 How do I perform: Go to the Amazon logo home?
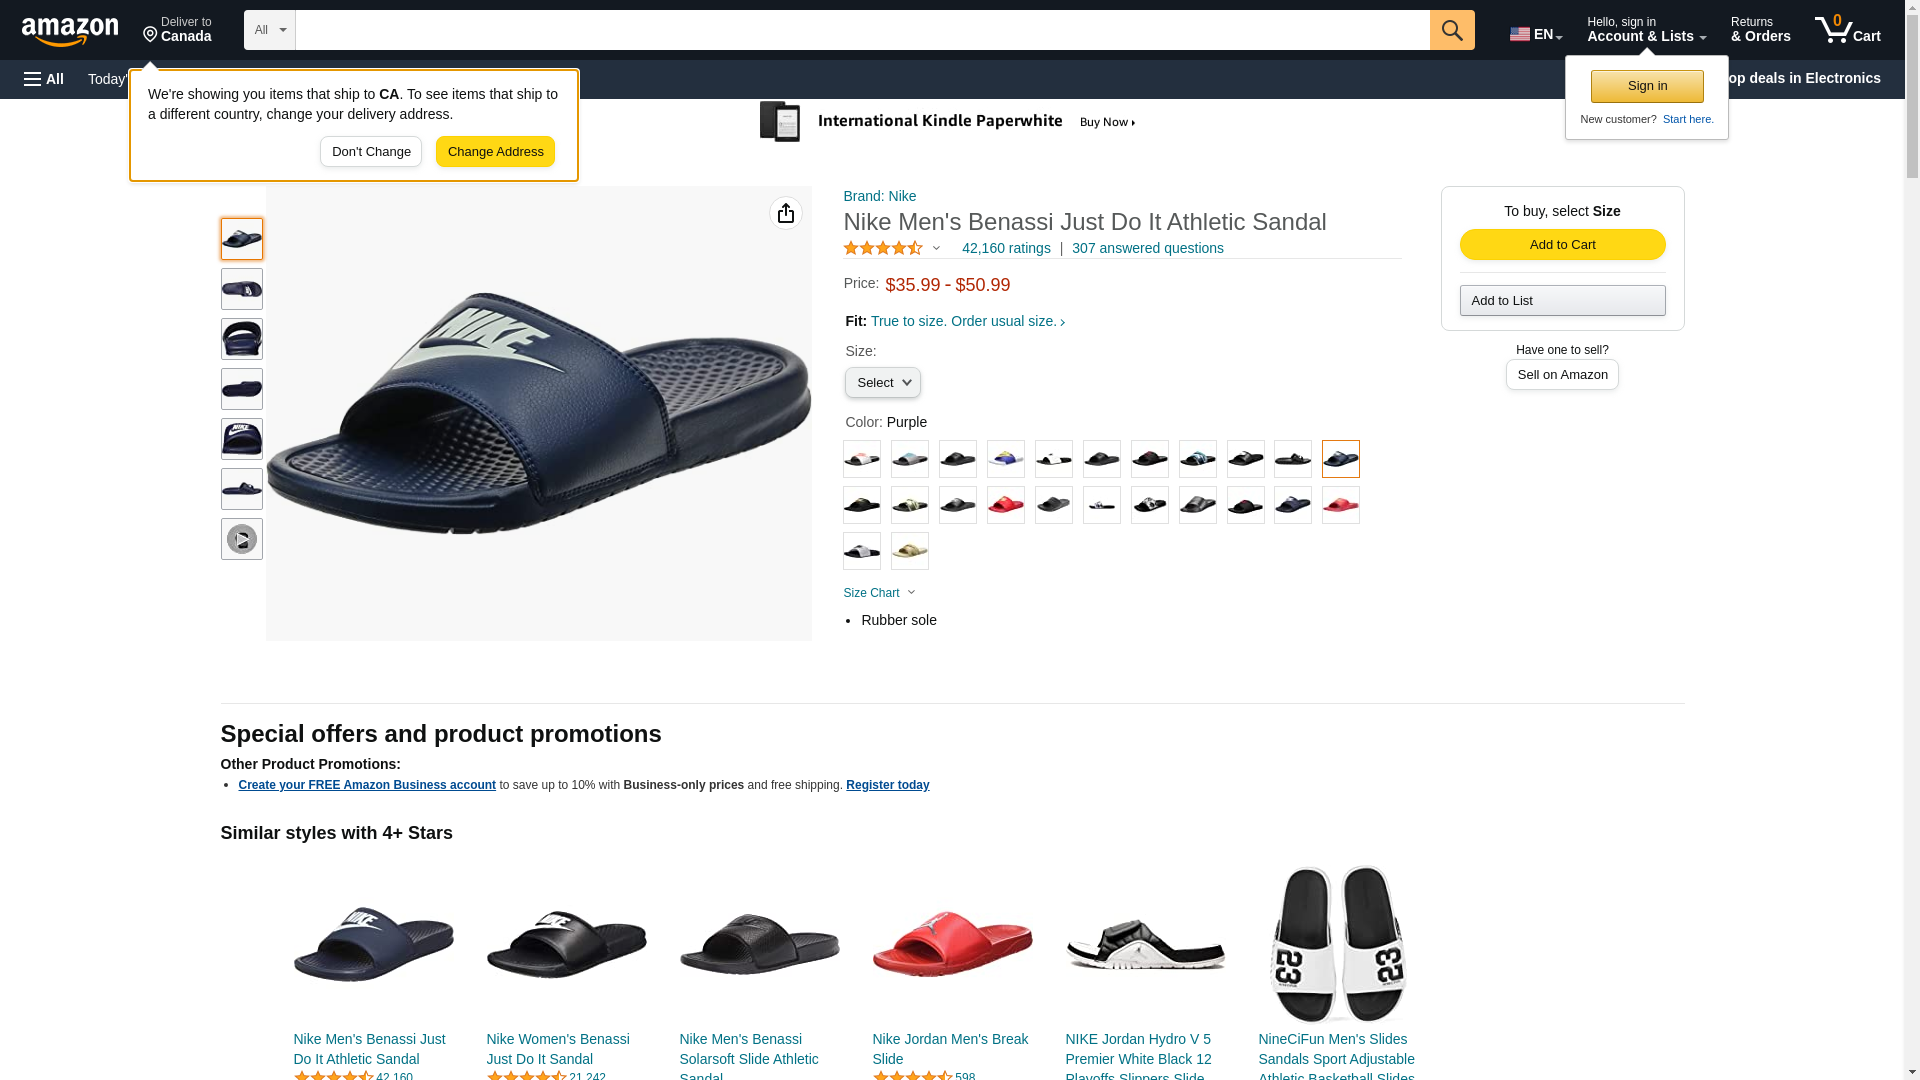[x=70, y=31]
